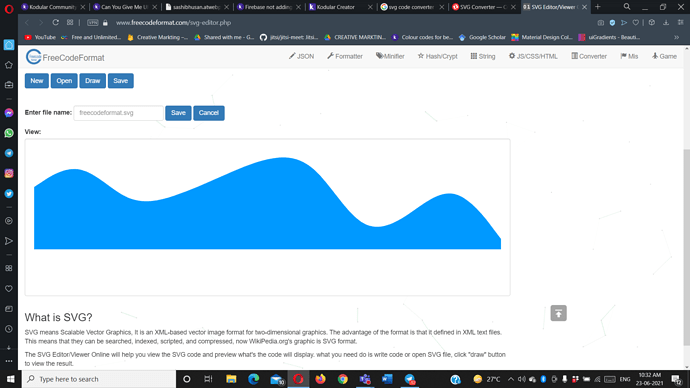Viewport: 690px width, 388px height.
Task: Open the Game menu
Action: pyautogui.click(x=664, y=56)
